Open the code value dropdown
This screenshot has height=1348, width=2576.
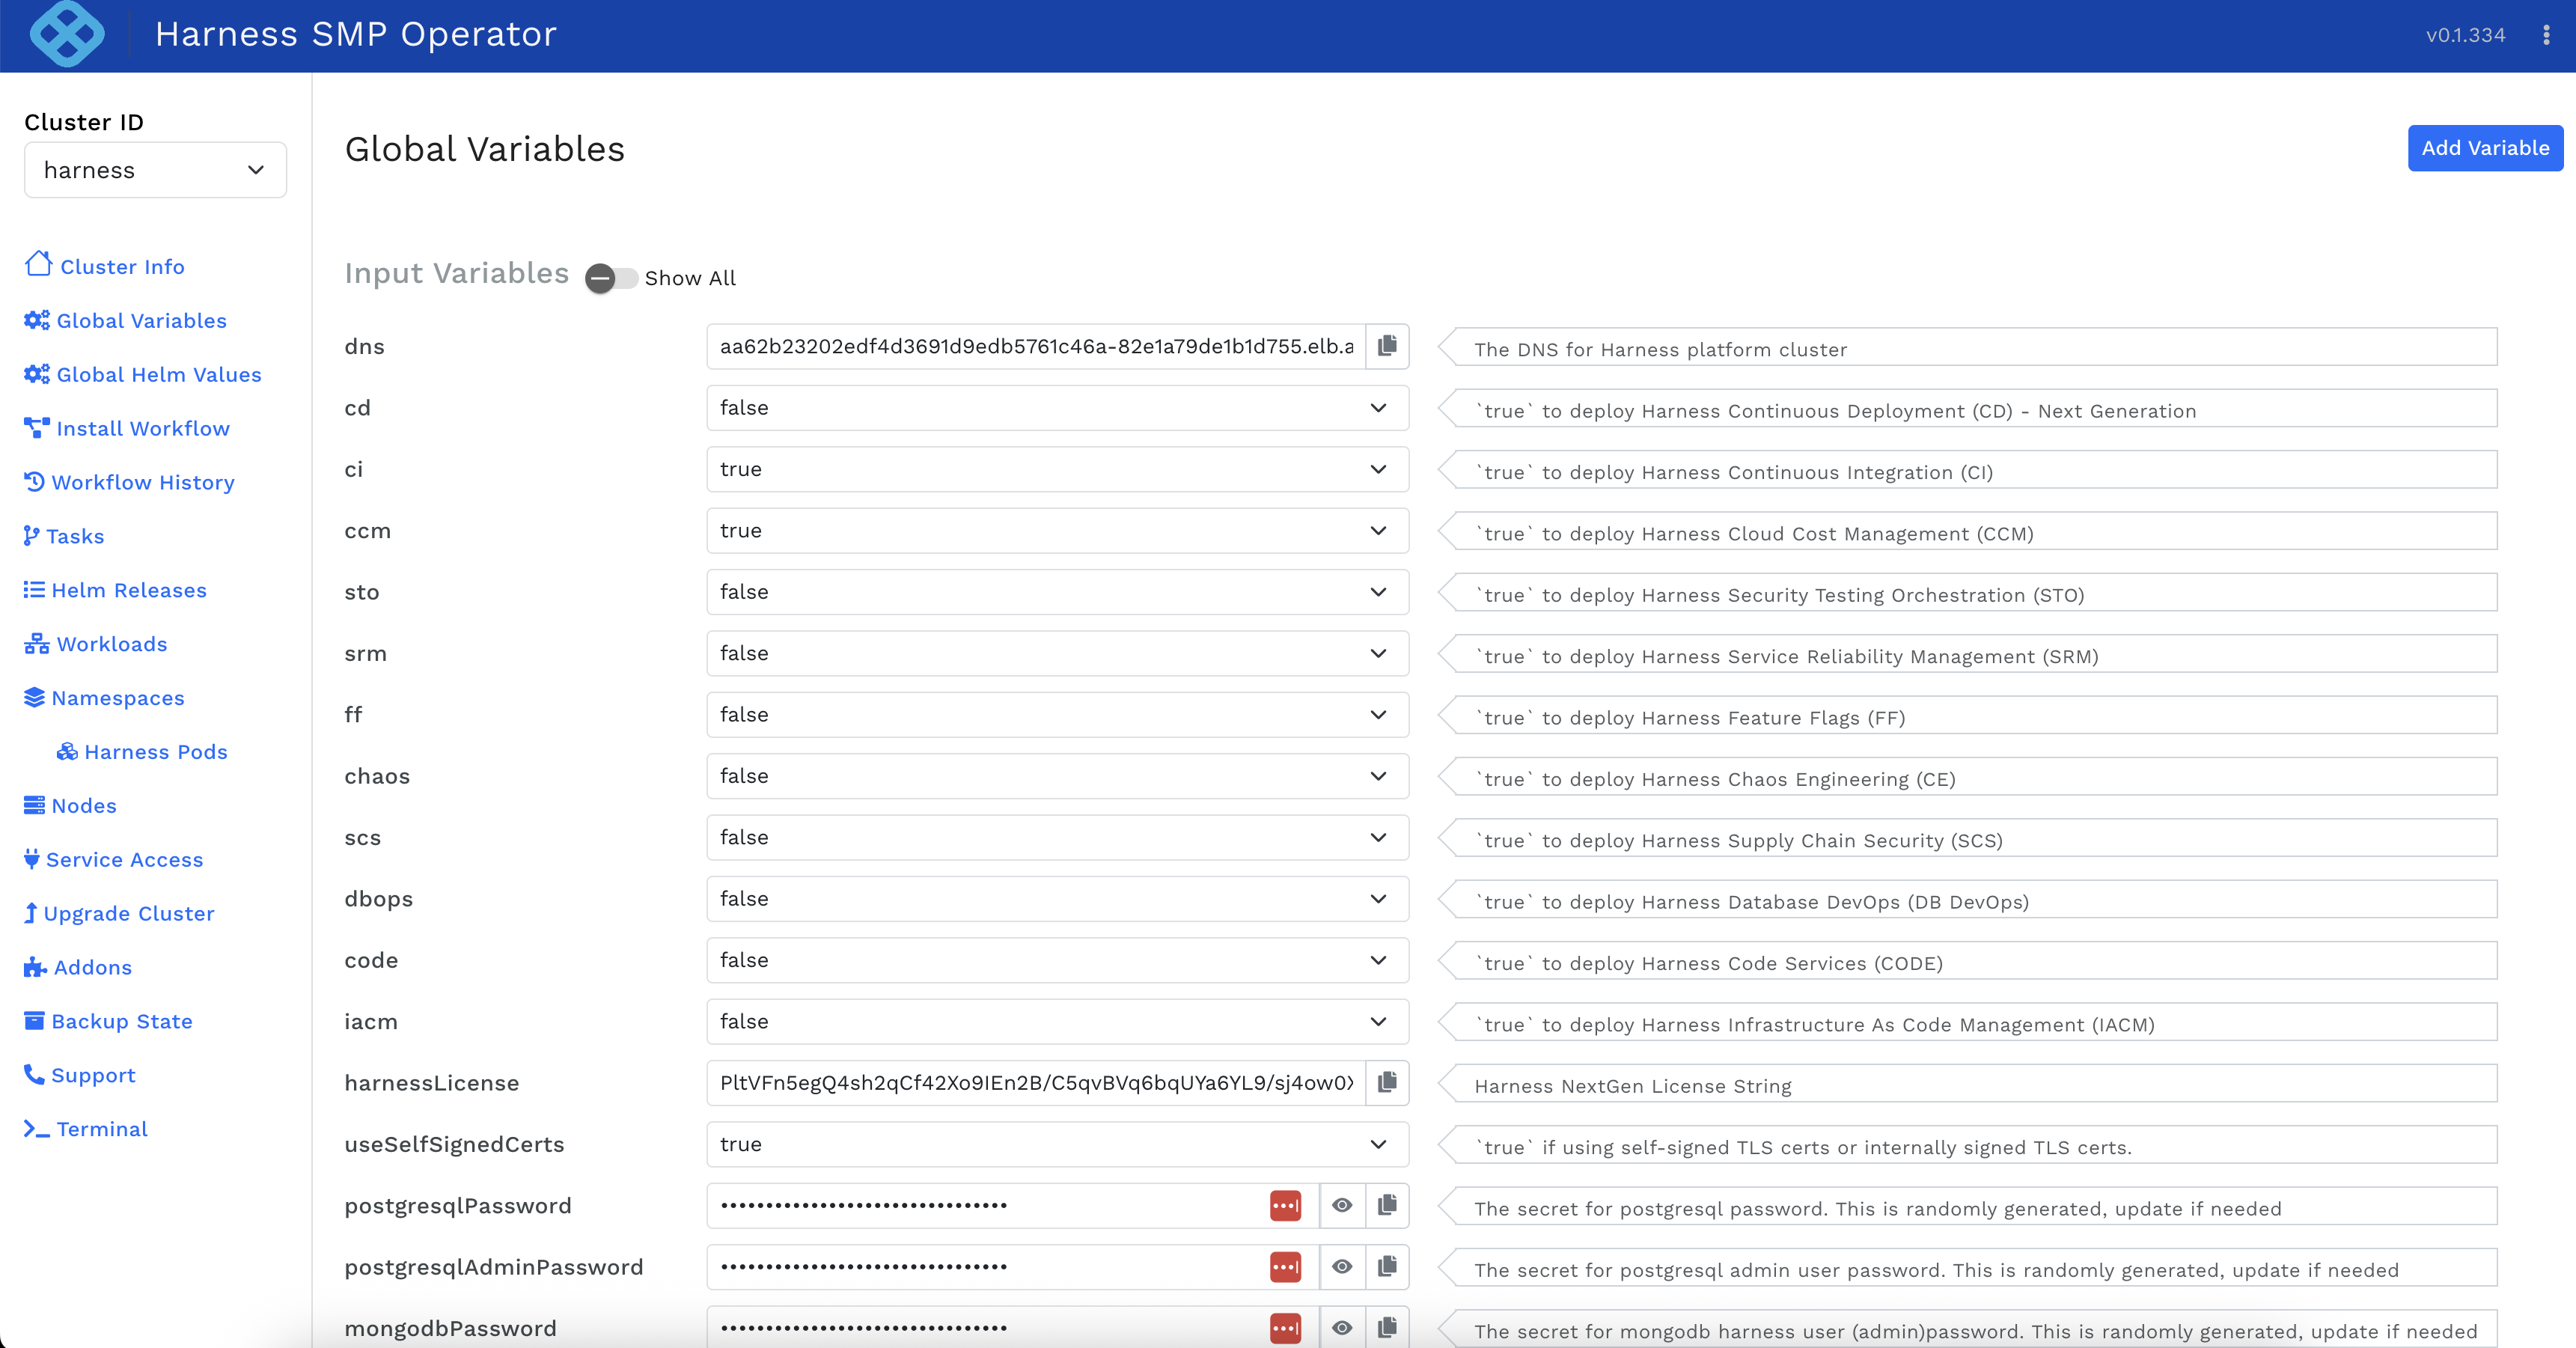click(x=1057, y=960)
